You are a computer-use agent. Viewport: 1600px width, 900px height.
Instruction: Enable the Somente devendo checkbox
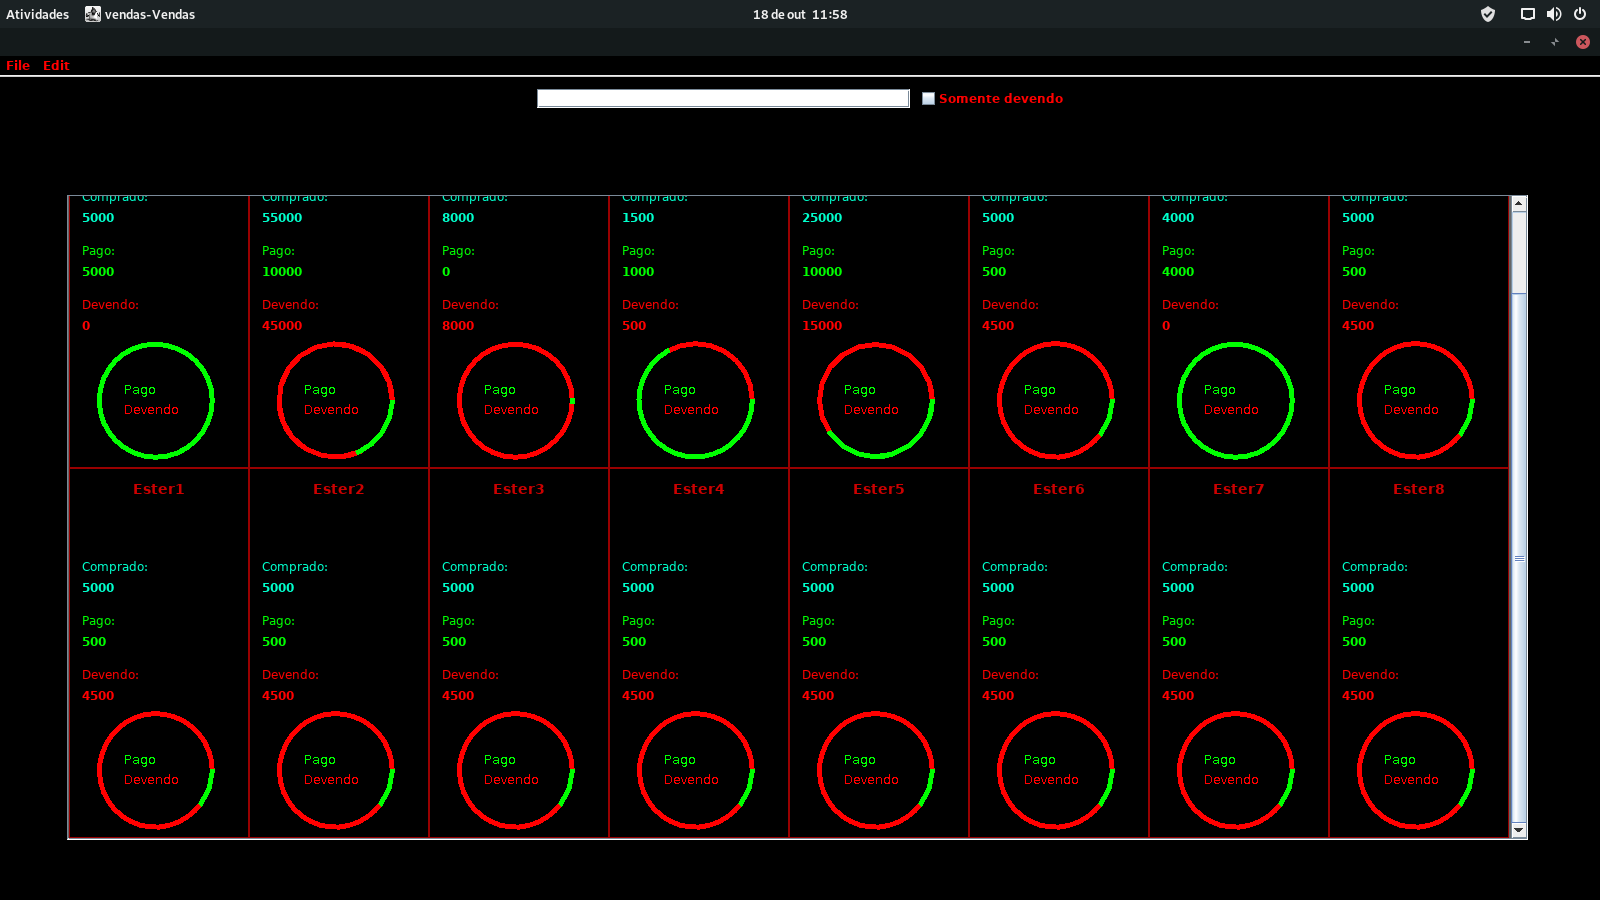click(x=928, y=98)
